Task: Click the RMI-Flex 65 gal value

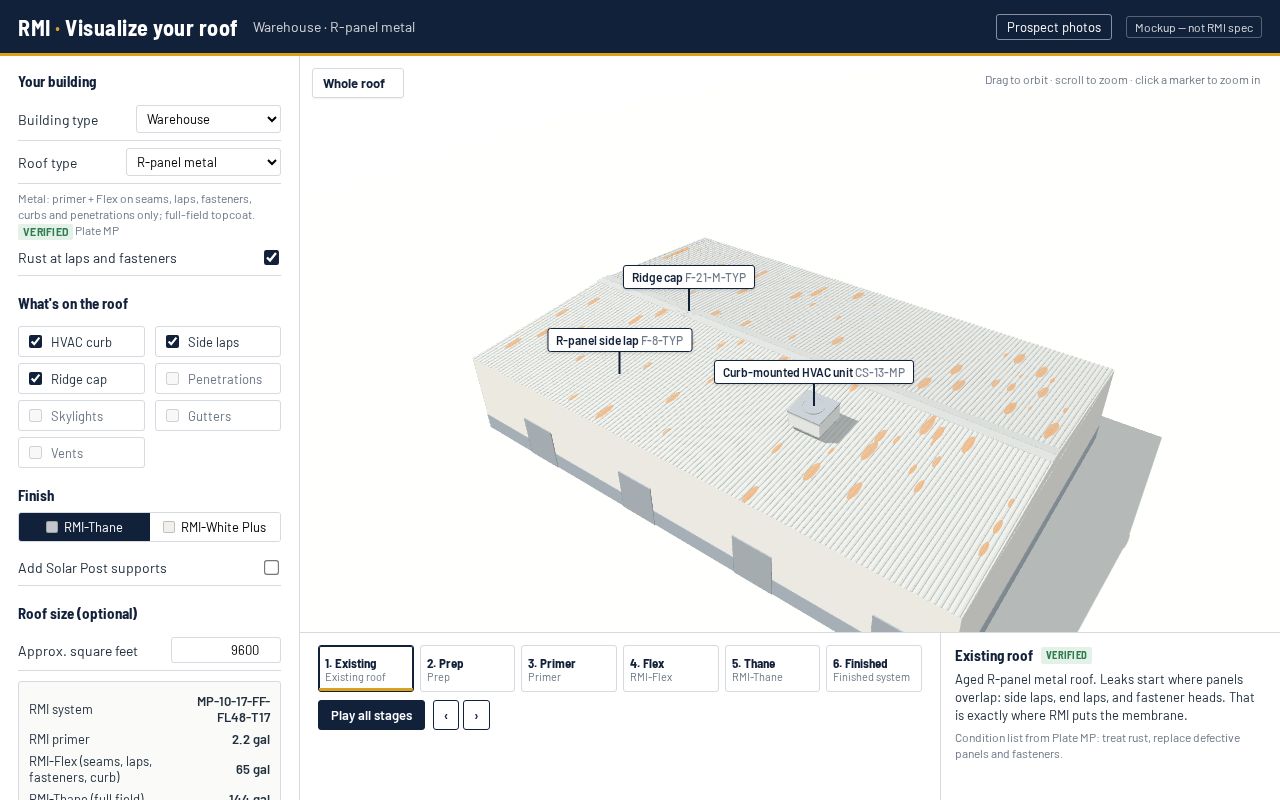Action: [x=253, y=769]
